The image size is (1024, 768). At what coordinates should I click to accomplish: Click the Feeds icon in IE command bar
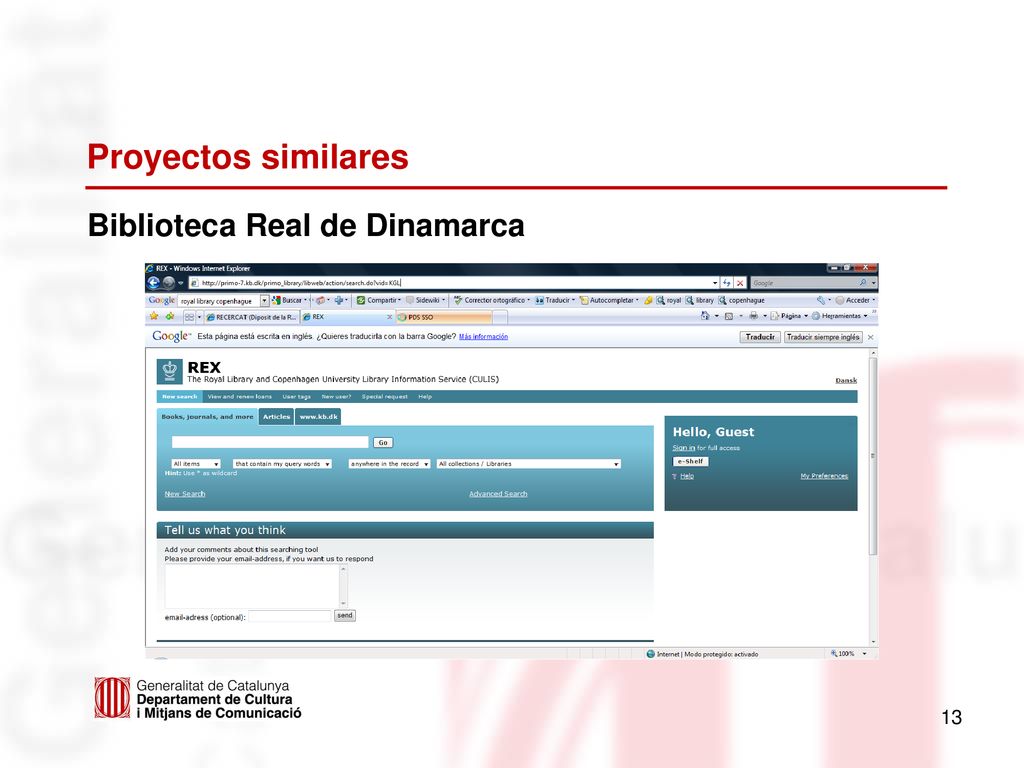click(x=729, y=316)
